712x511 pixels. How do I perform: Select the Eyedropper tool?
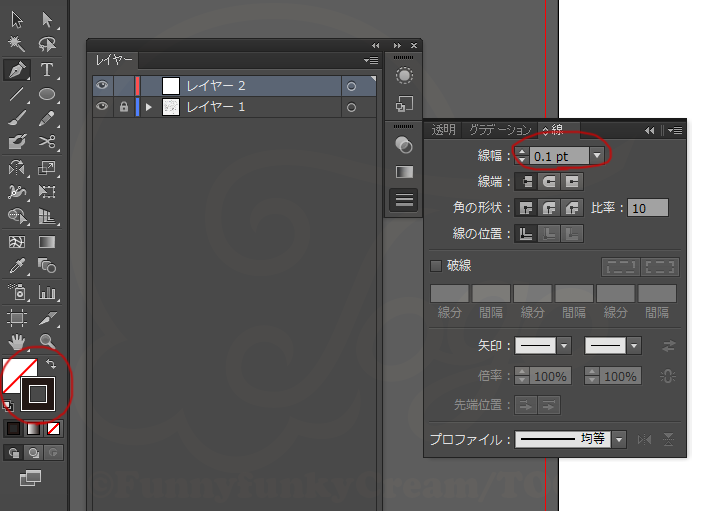pyautogui.click(x=17, y=266)
